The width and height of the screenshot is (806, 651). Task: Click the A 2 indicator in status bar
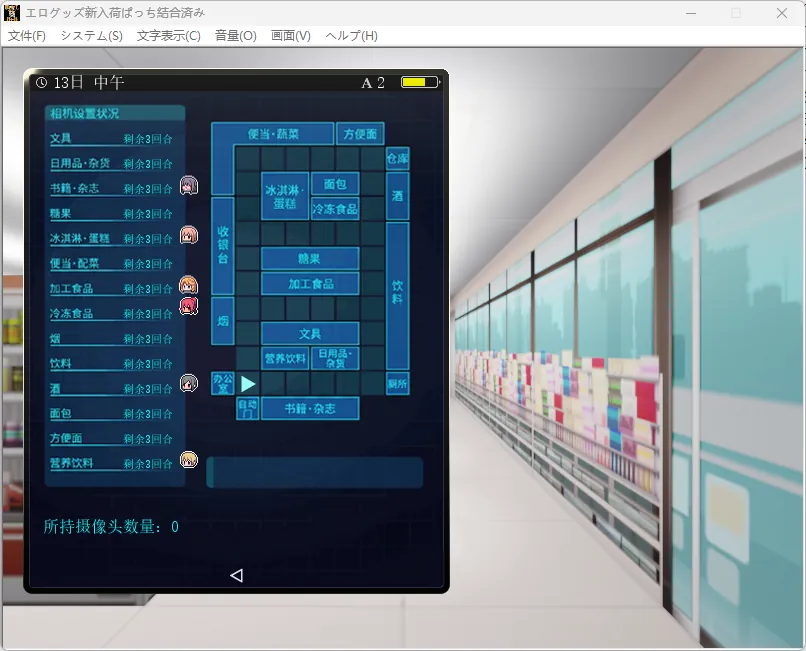[373, 83]
